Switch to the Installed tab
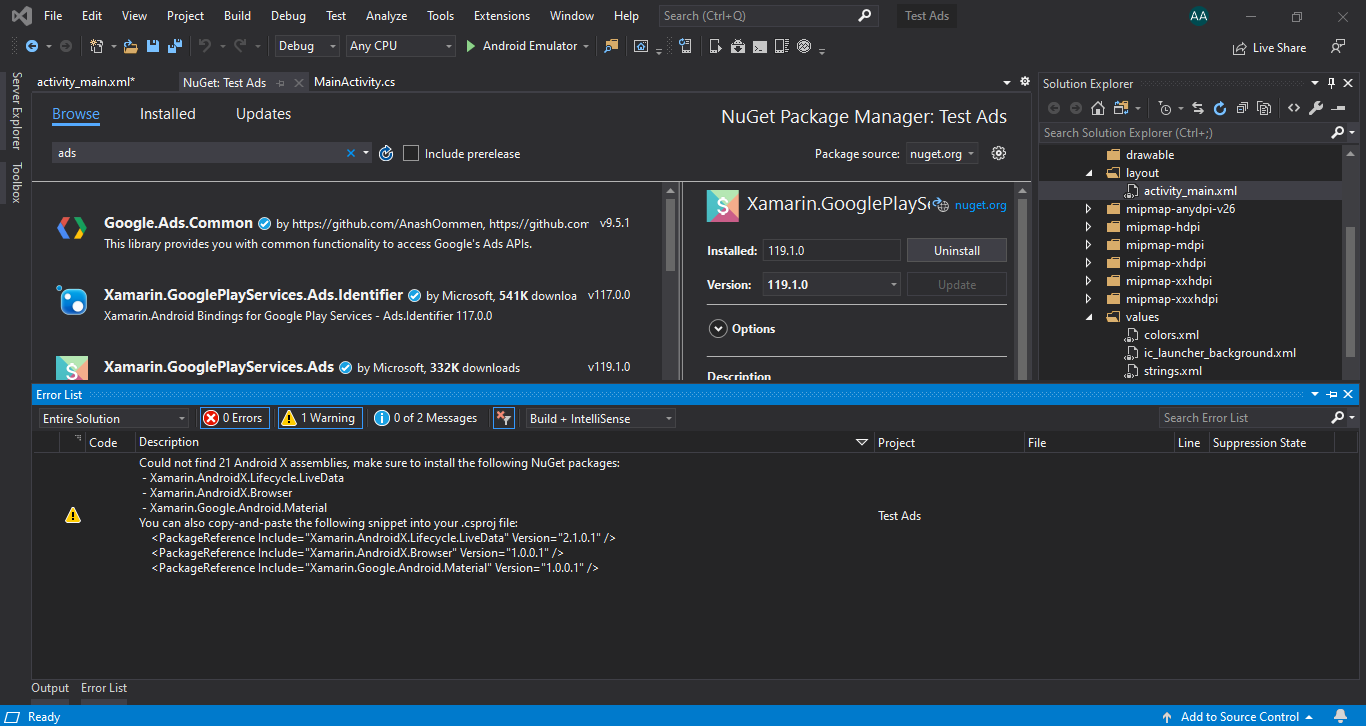This screenshot has width=1366, height=726. 168,114
